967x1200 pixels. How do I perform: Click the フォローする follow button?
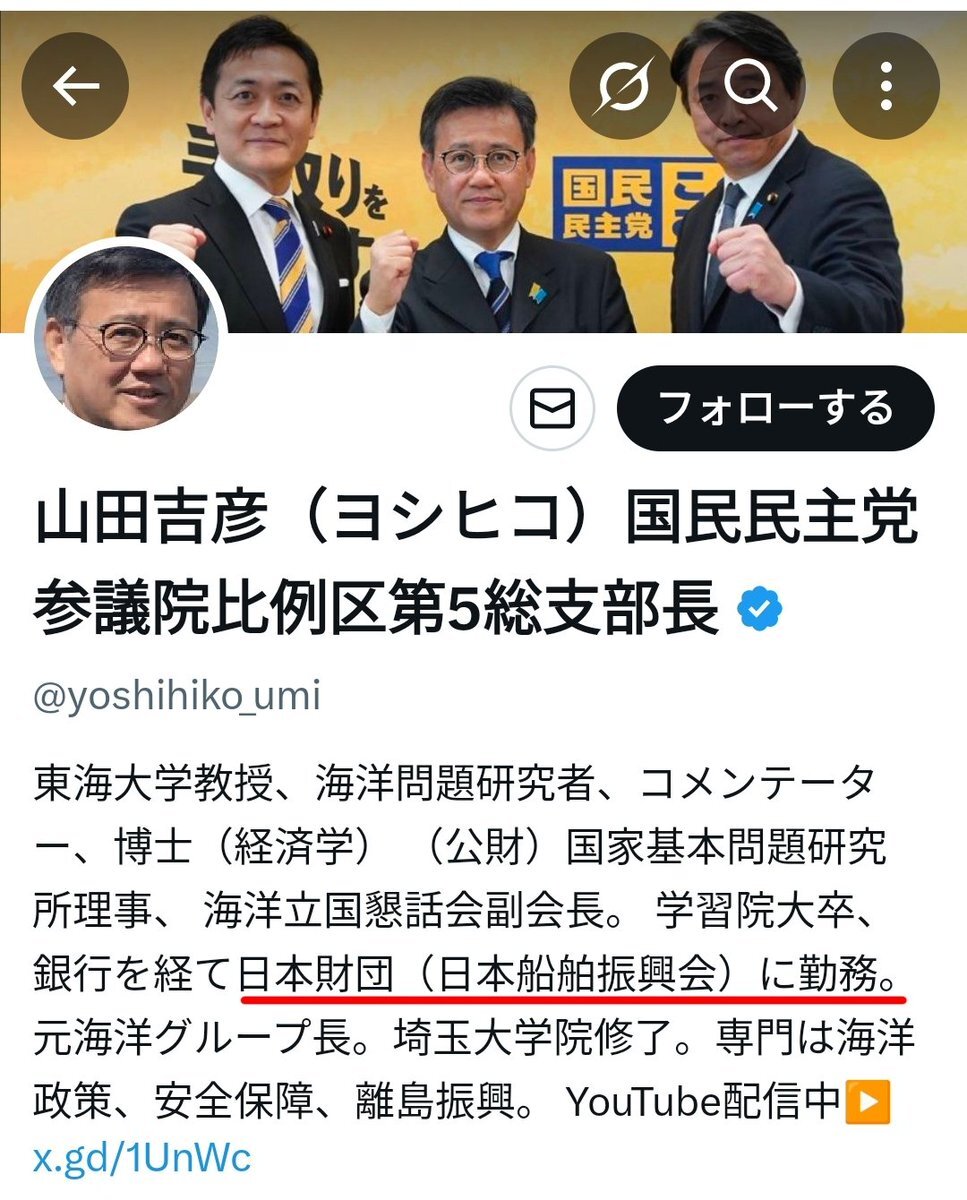pyautogui.click(x=776, y=408)
